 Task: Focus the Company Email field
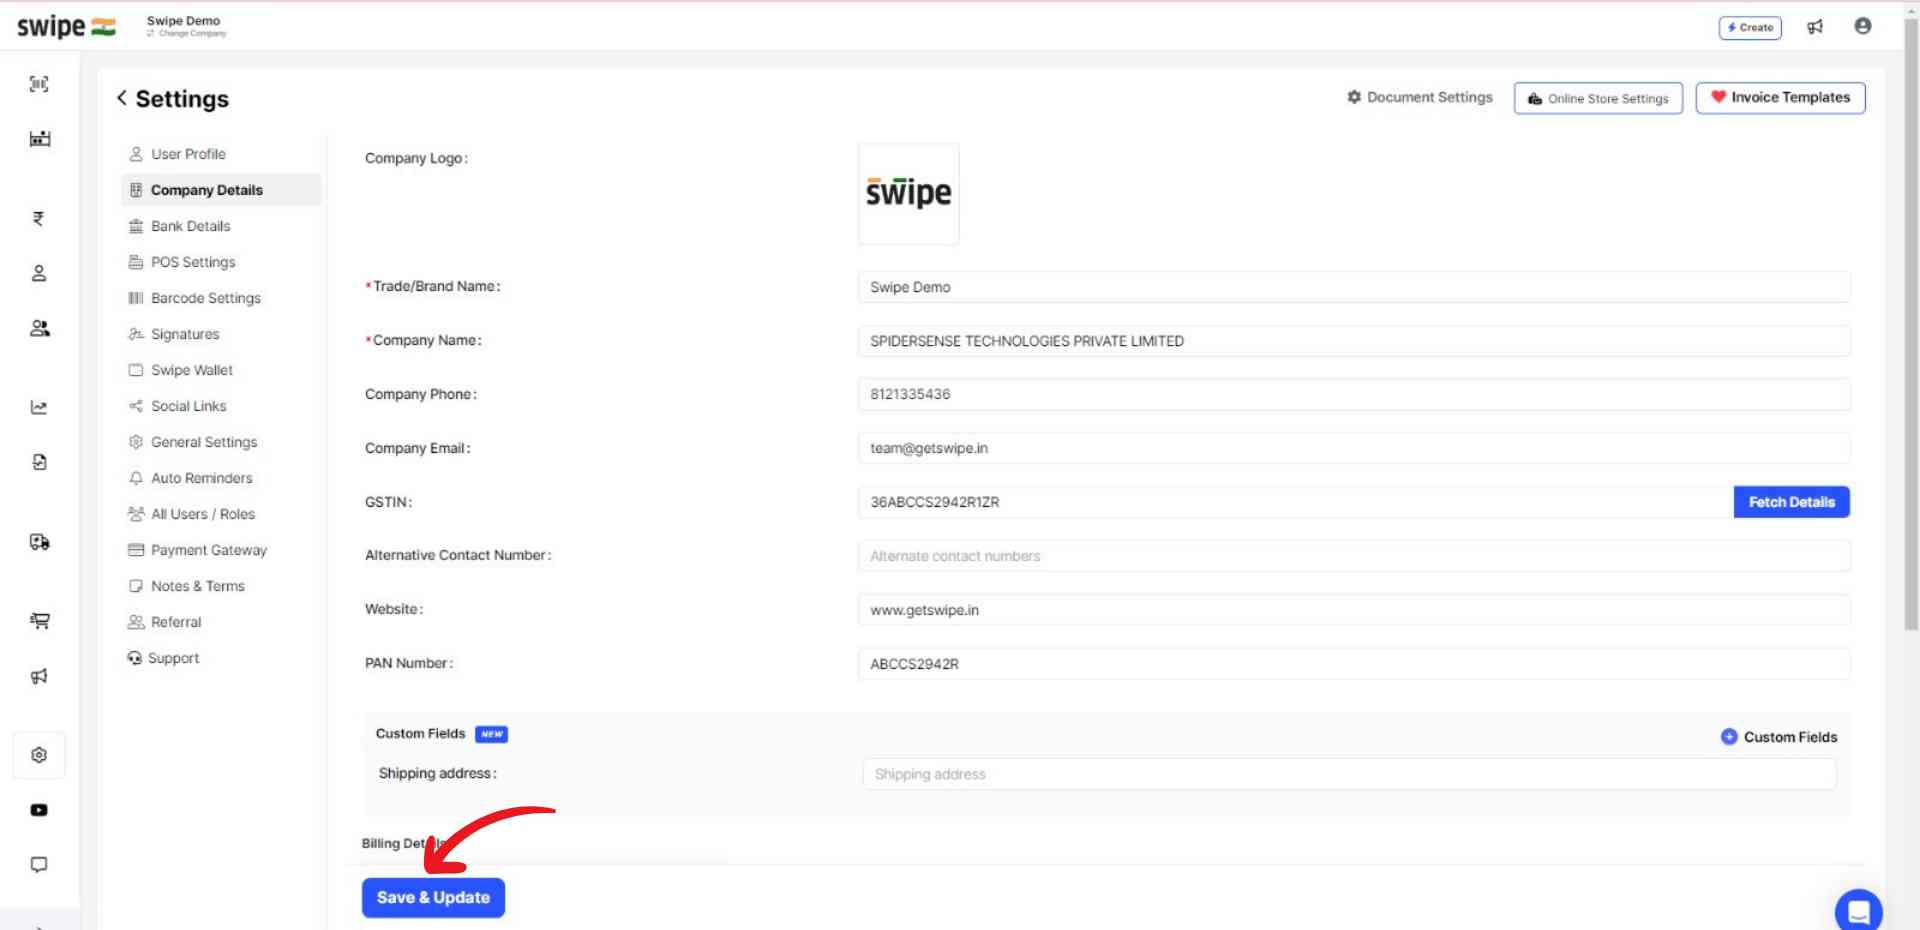click(1354, 448)
